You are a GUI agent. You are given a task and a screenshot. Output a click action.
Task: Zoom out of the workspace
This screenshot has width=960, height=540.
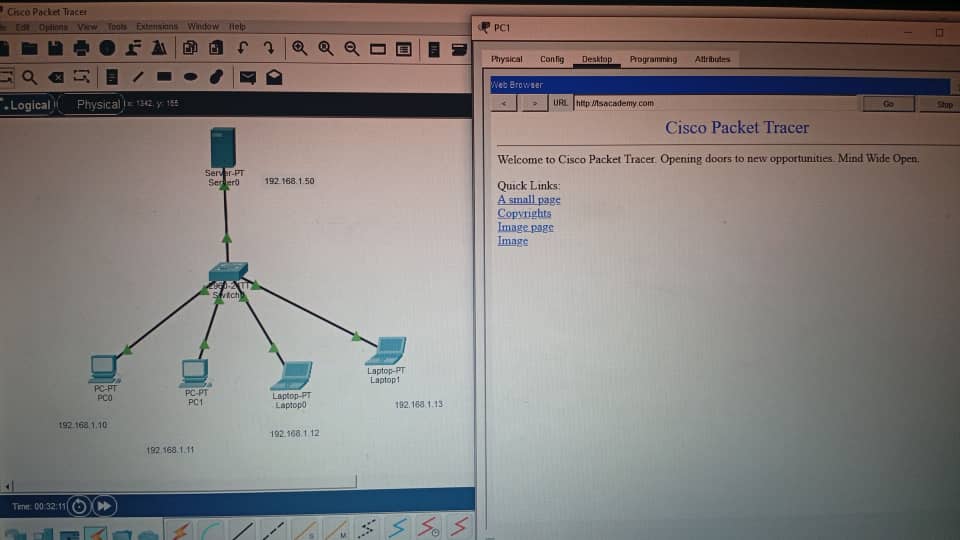pos(351,48)
